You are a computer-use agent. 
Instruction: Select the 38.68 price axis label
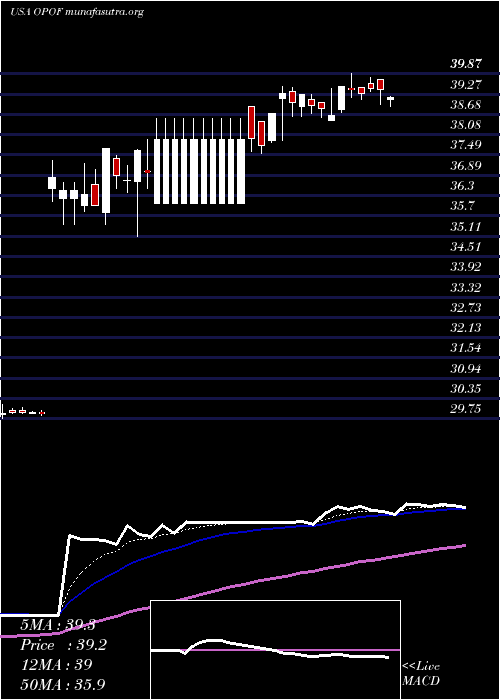[x=466, y=104]
